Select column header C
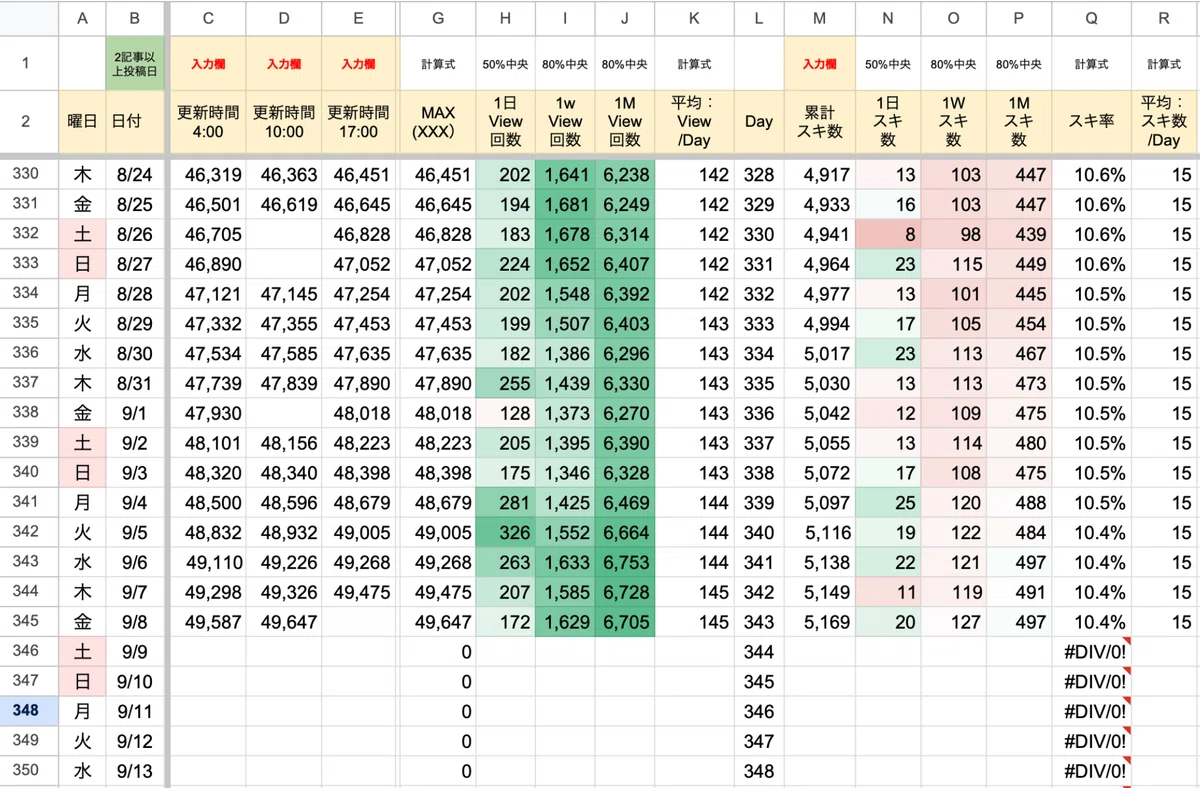 (208, 17)
